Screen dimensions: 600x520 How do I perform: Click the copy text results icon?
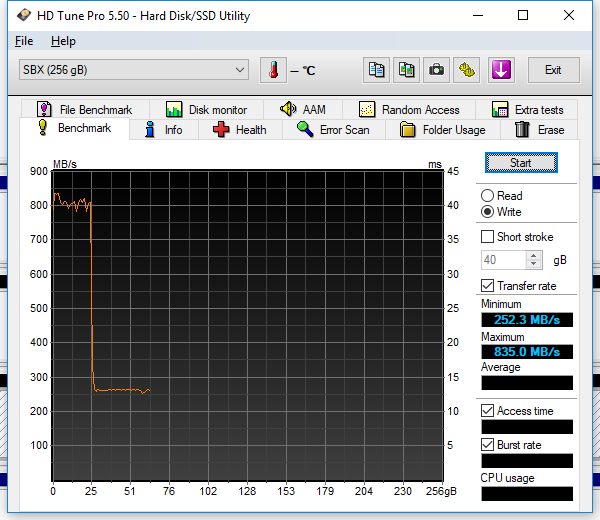tap(376, 70)
